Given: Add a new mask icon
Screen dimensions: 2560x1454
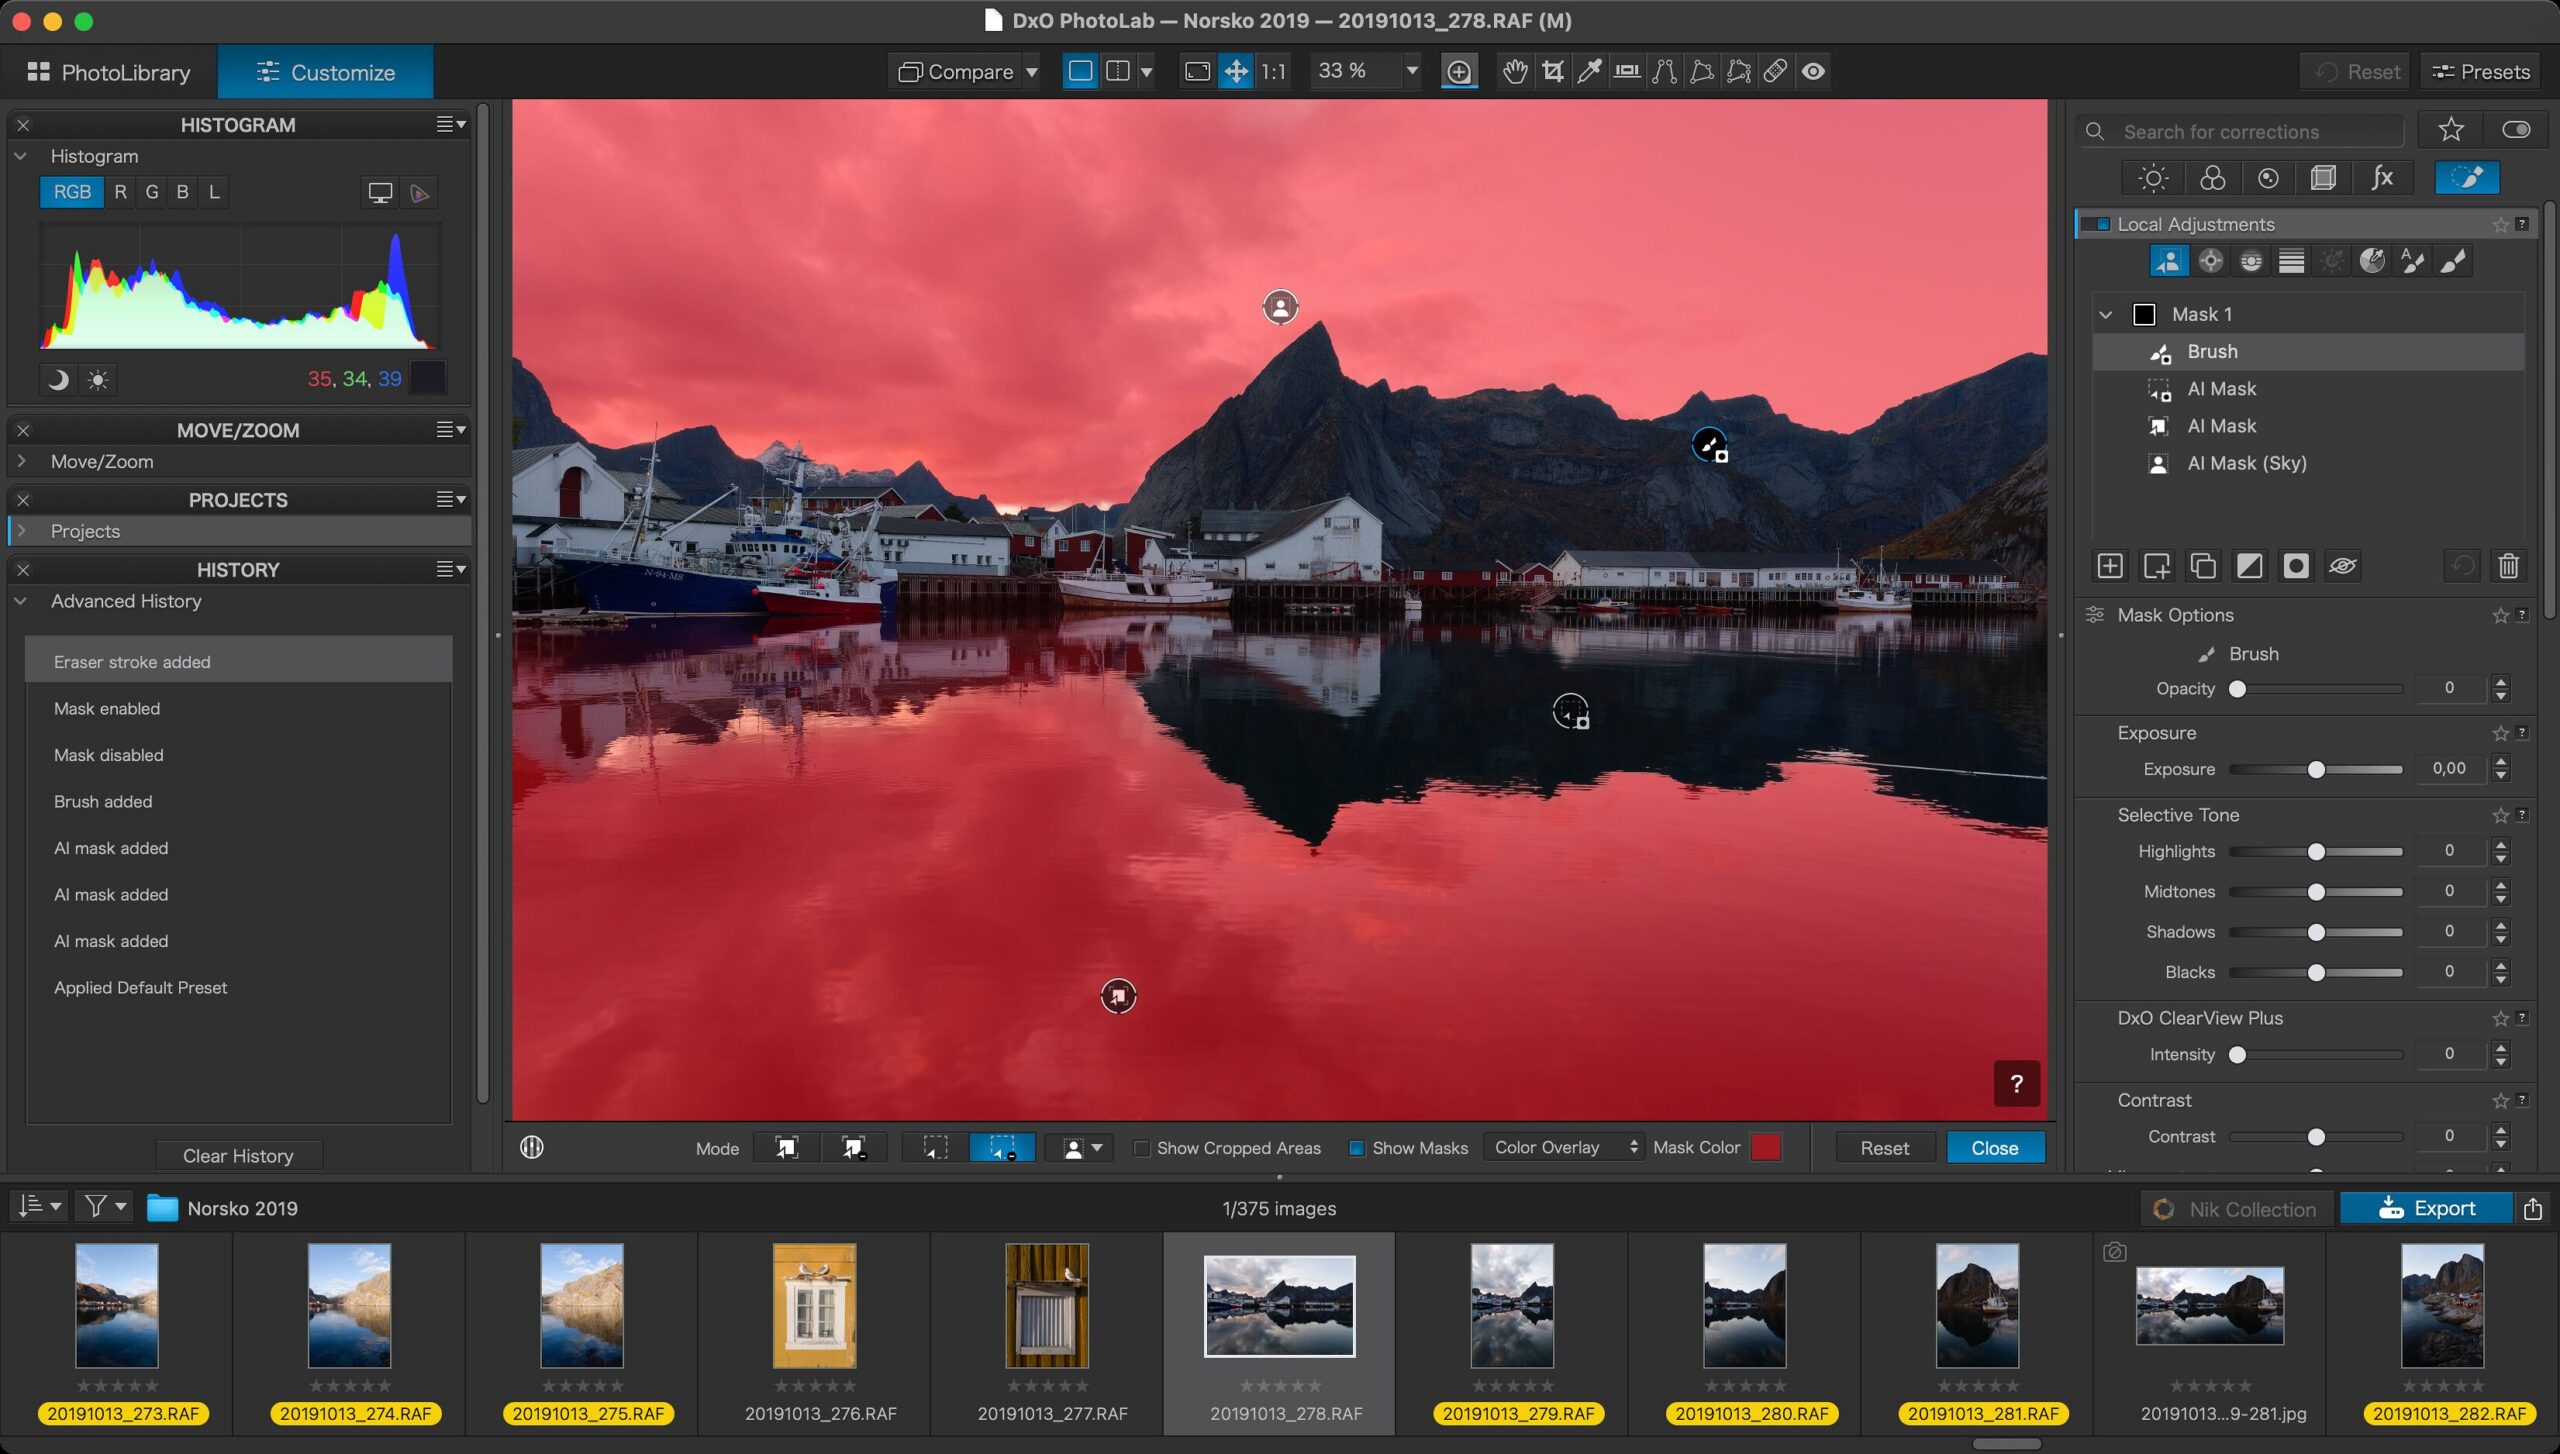Looking at the screenshot, I should tap(2109, 566).
